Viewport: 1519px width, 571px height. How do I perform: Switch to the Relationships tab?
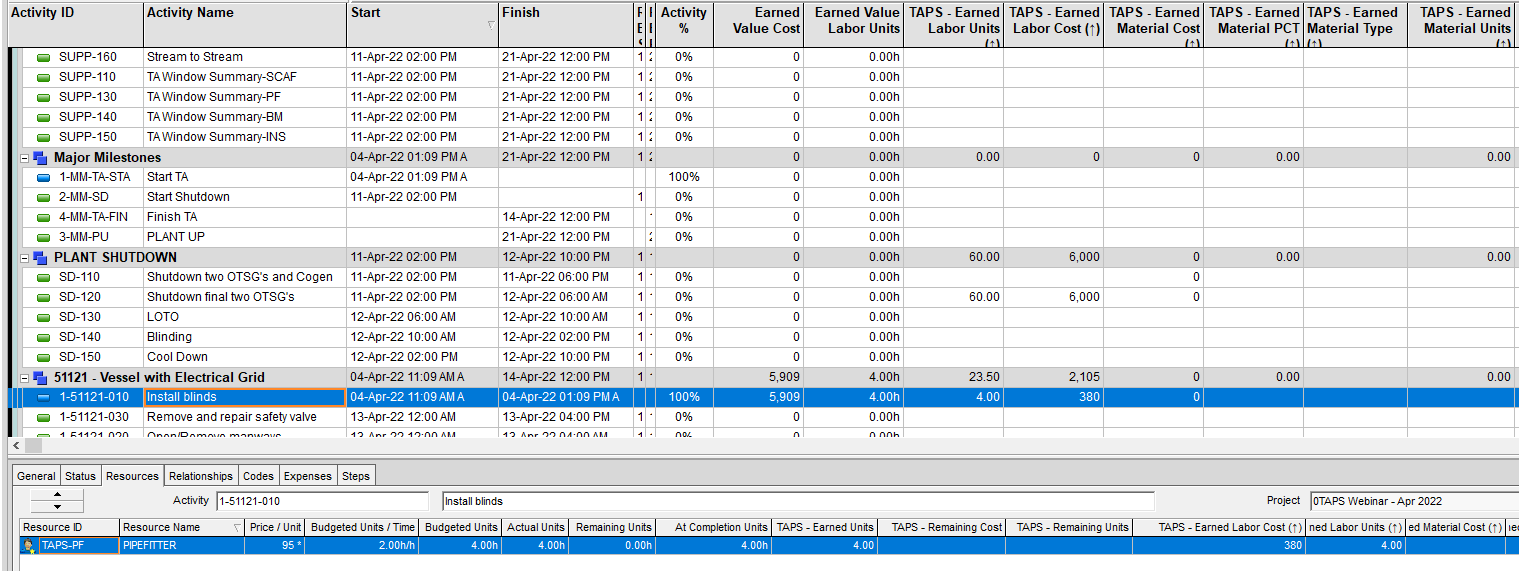pos(200,476)
